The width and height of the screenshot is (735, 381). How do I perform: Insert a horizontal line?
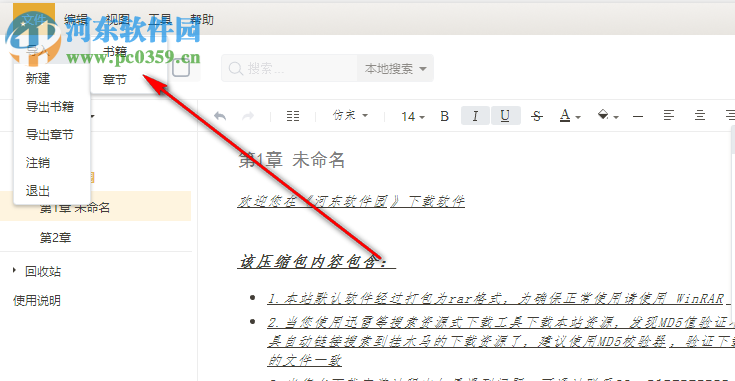(638, 116)
